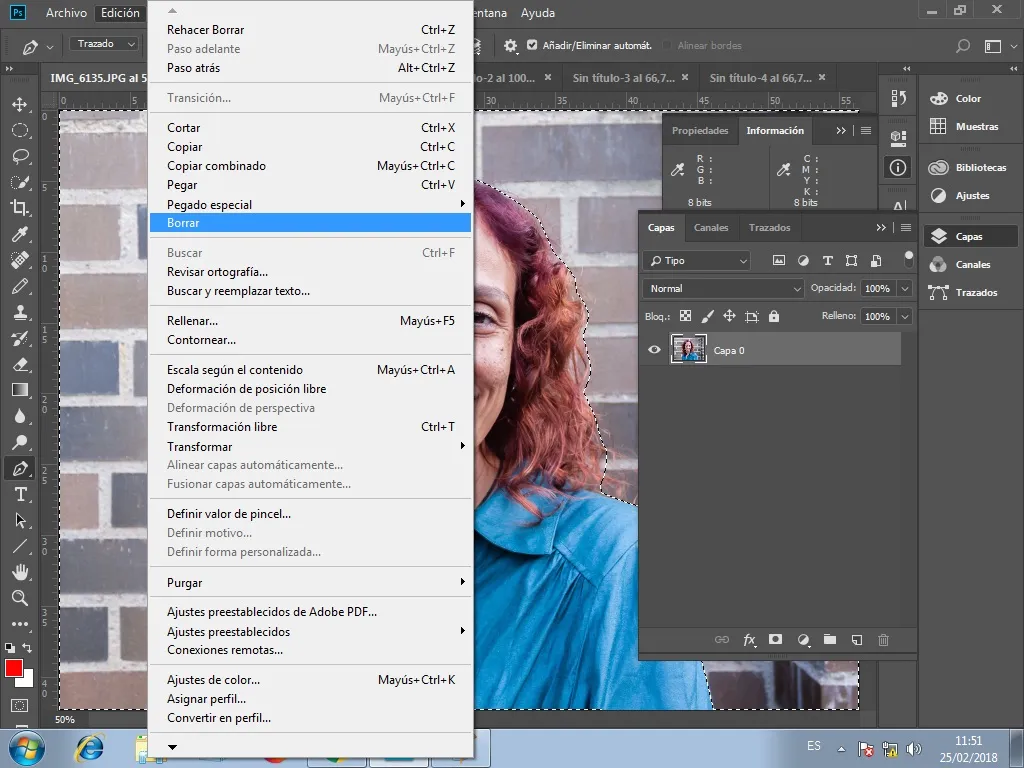Toggle type layer filter

(x=827, y=261)
